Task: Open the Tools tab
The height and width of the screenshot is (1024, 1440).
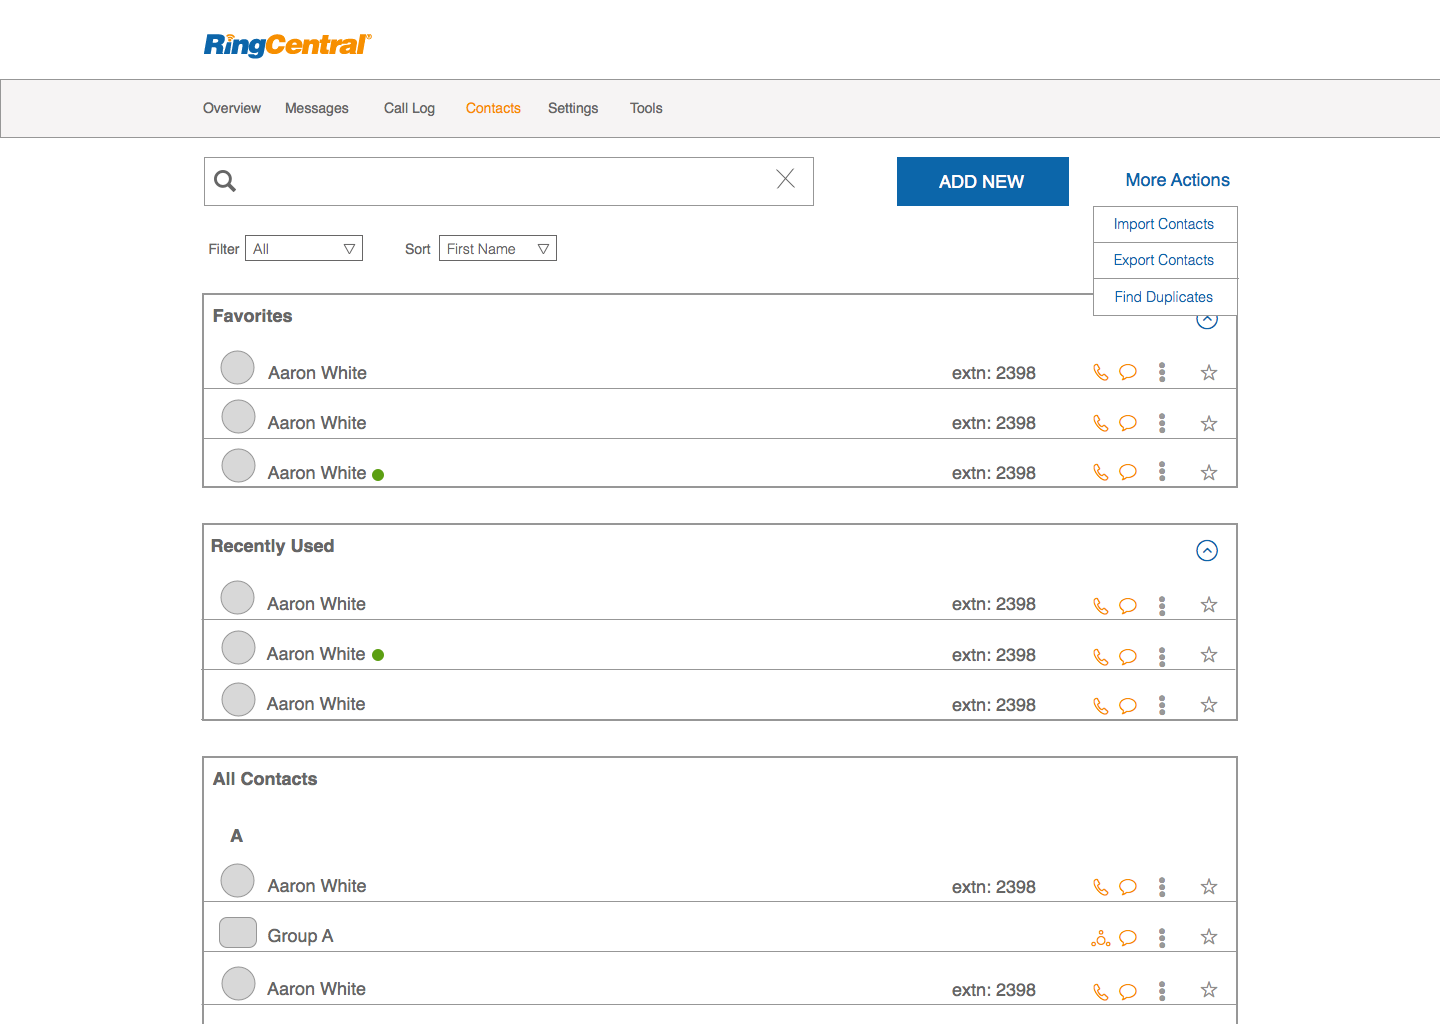Action: point(646,108)
